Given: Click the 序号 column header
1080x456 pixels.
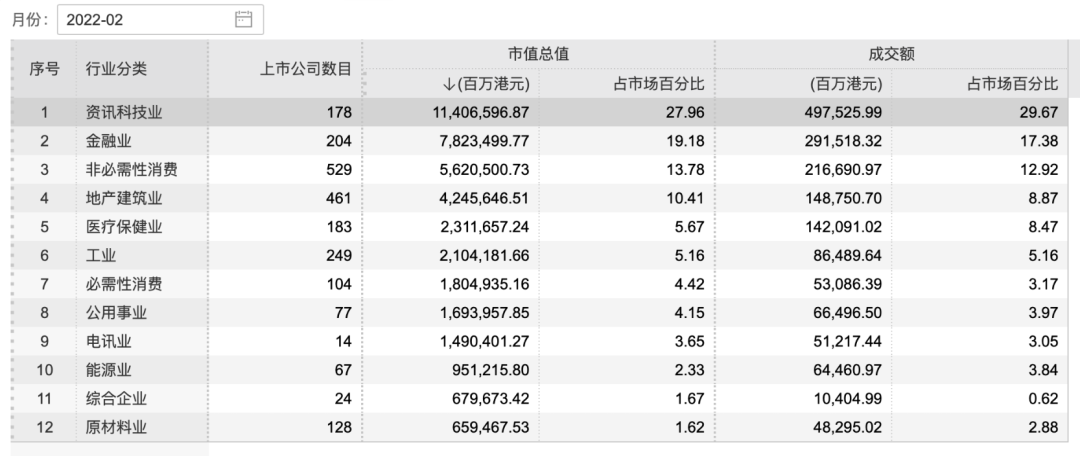Looking at the screenshot, I should 44,69.
